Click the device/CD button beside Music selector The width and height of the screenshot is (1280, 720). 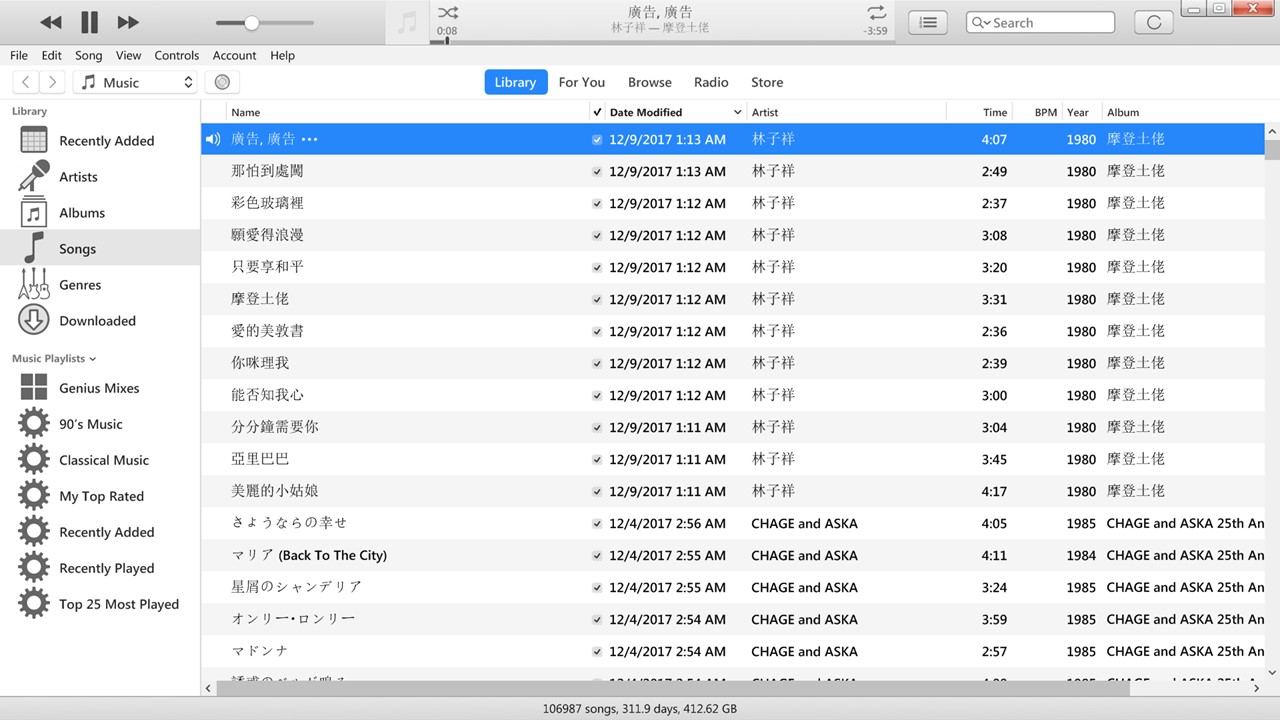click(x=222, y=82)
